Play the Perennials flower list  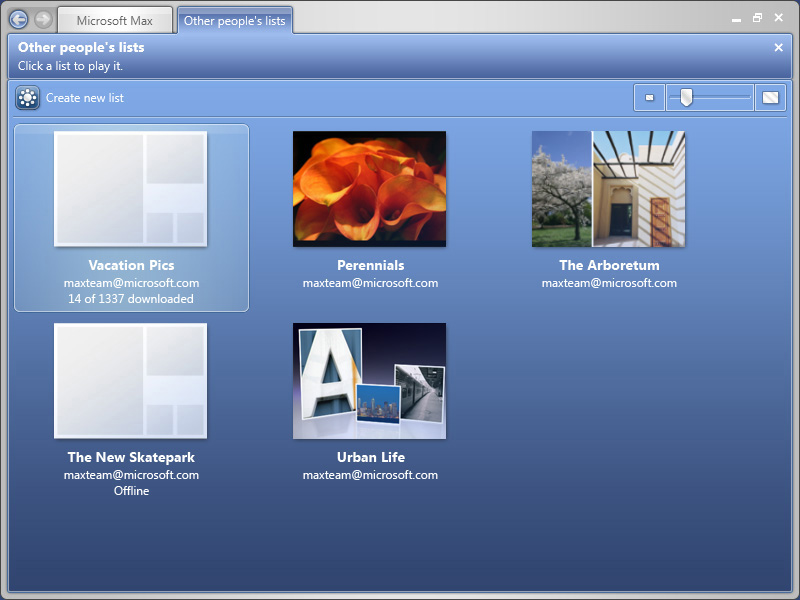pos(369,189)
